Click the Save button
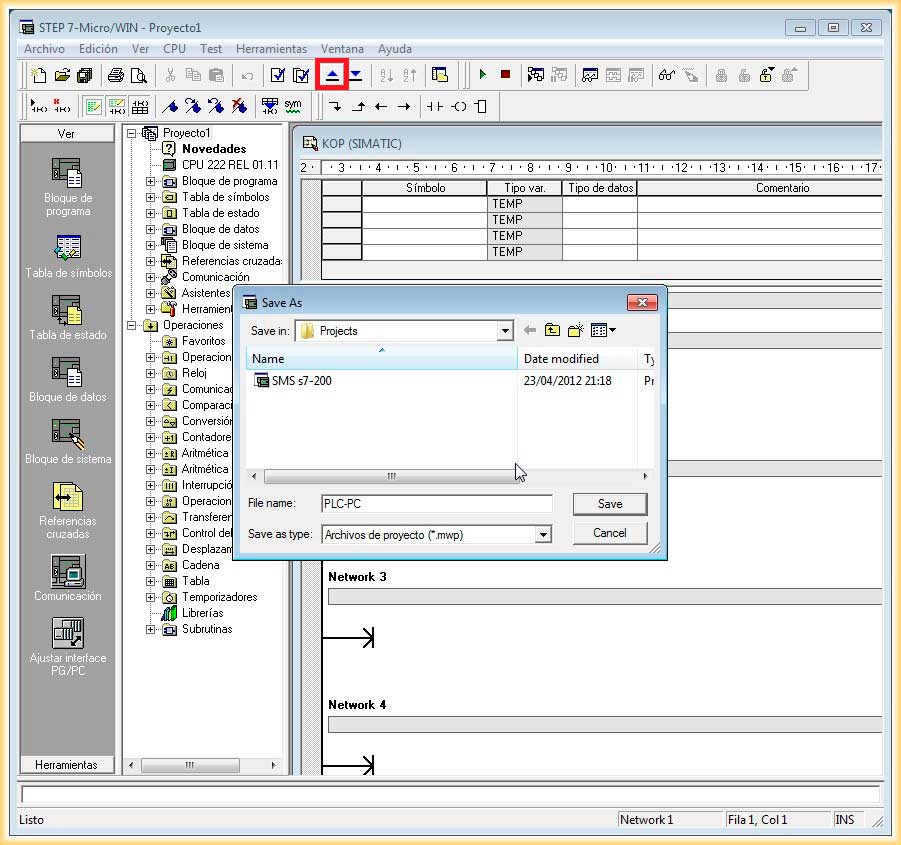Screen dimensions: 901x845 (x=609, y=504)
